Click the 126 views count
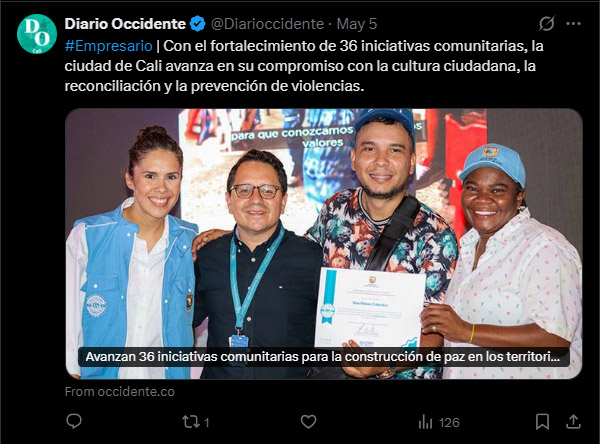Image resolution: width=600 pixels, height=444 pixels. click(449, 423)
